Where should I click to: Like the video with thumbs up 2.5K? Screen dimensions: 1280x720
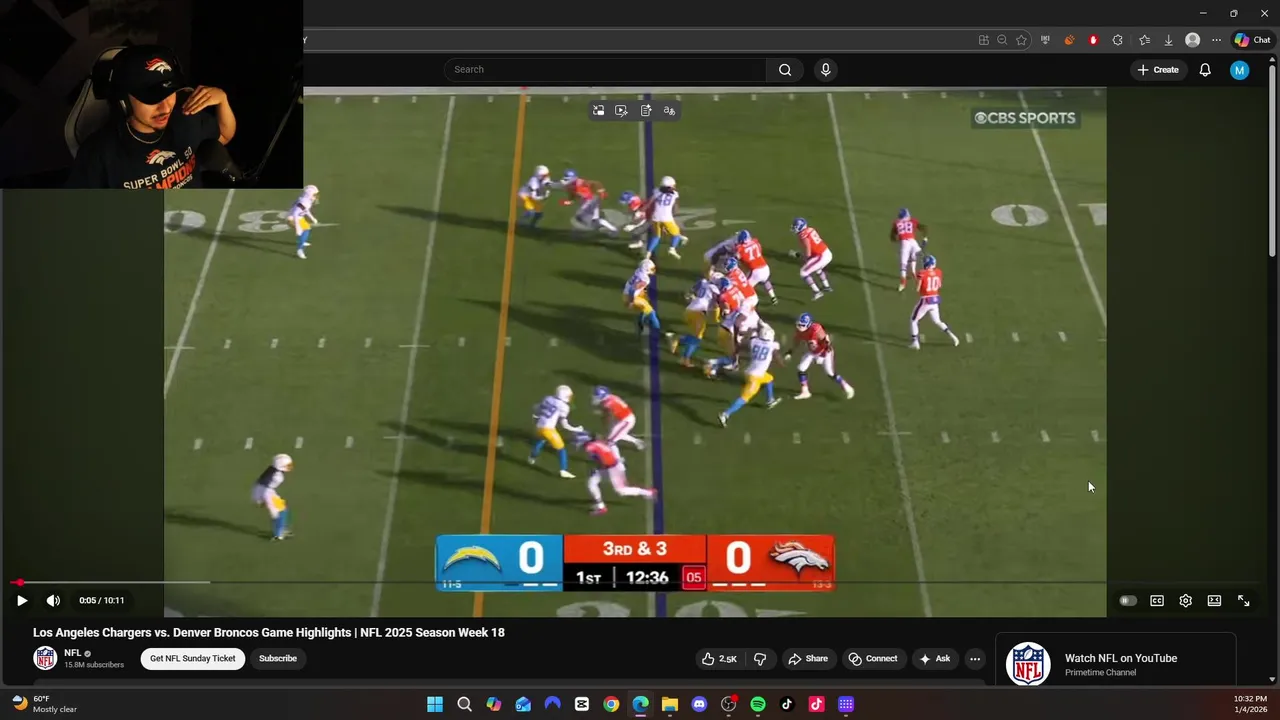720,659
